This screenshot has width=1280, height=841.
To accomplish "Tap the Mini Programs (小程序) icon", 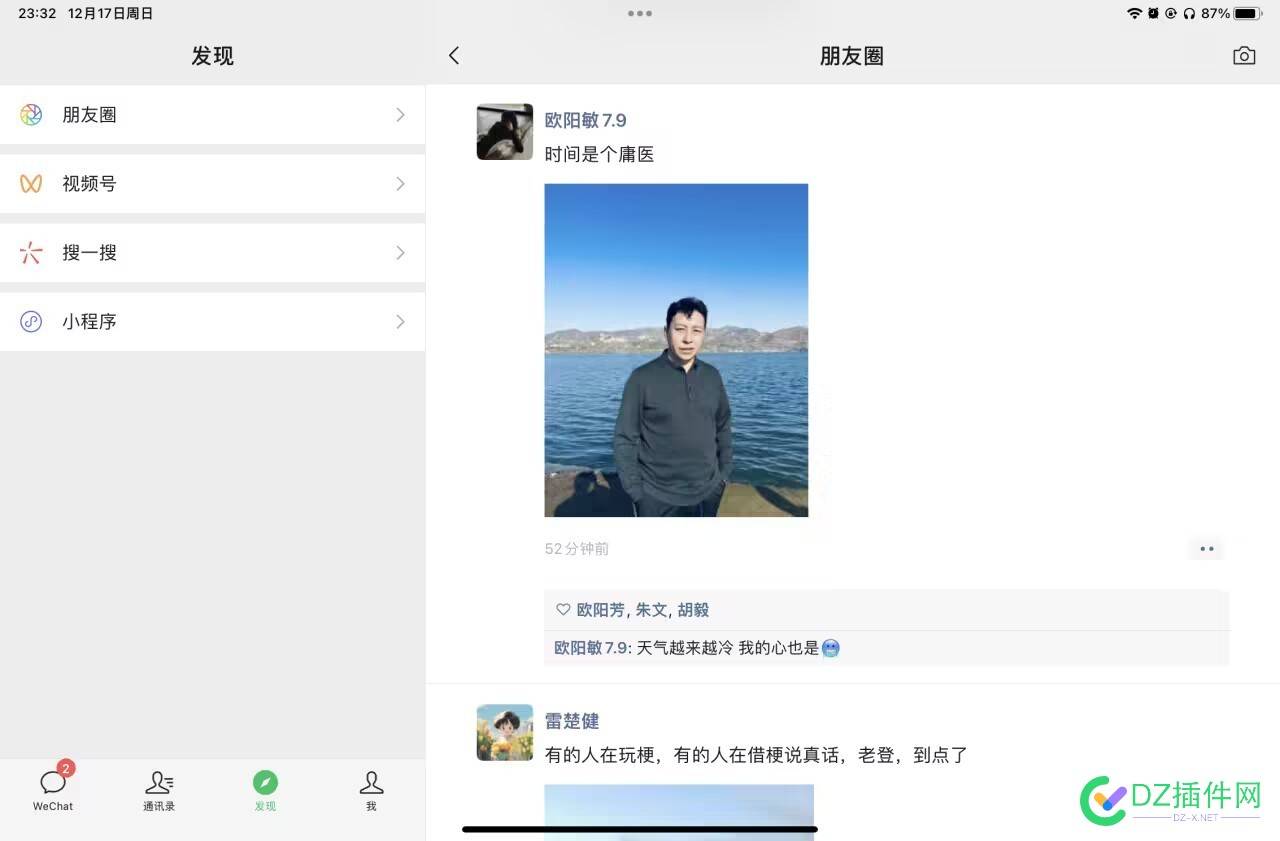I will pos(31,322).
